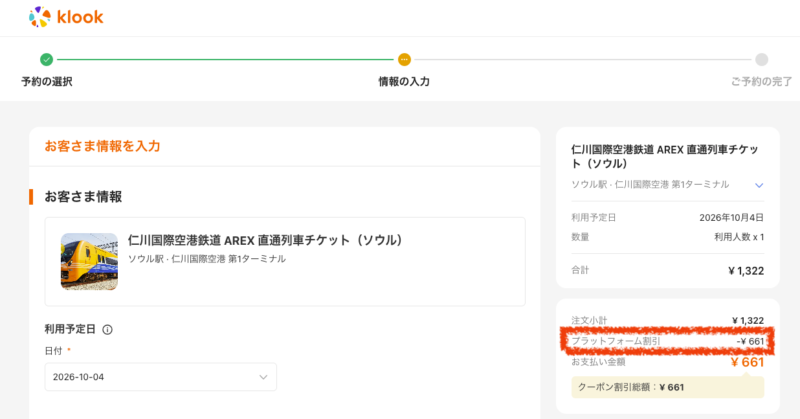Image resolution: width=800 pixels, height=419 pixels.
Task: Click the 注文小計 ¥ 1,322 value
Action: [x=747, y=321]
